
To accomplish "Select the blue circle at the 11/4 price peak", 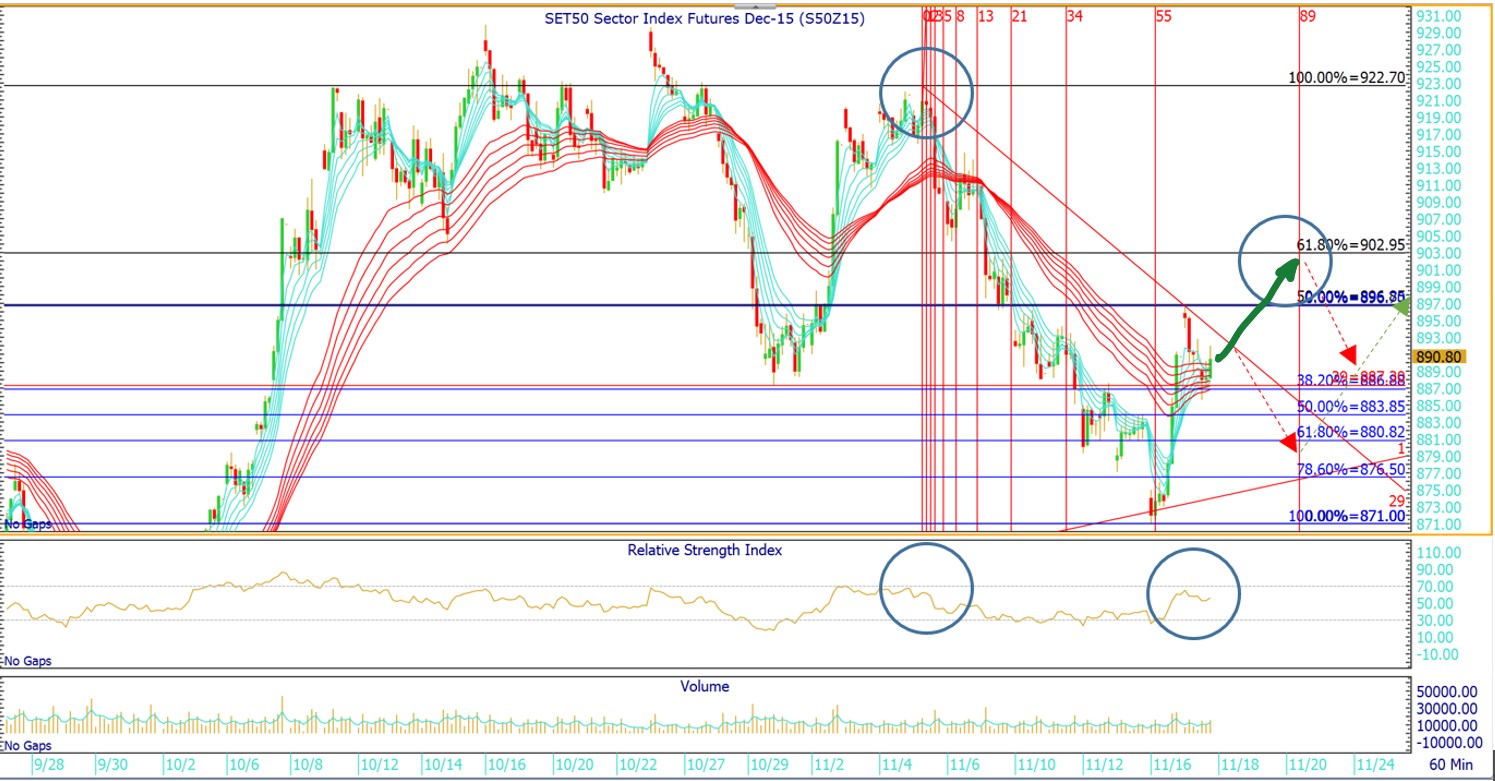I will pos(926,92).
